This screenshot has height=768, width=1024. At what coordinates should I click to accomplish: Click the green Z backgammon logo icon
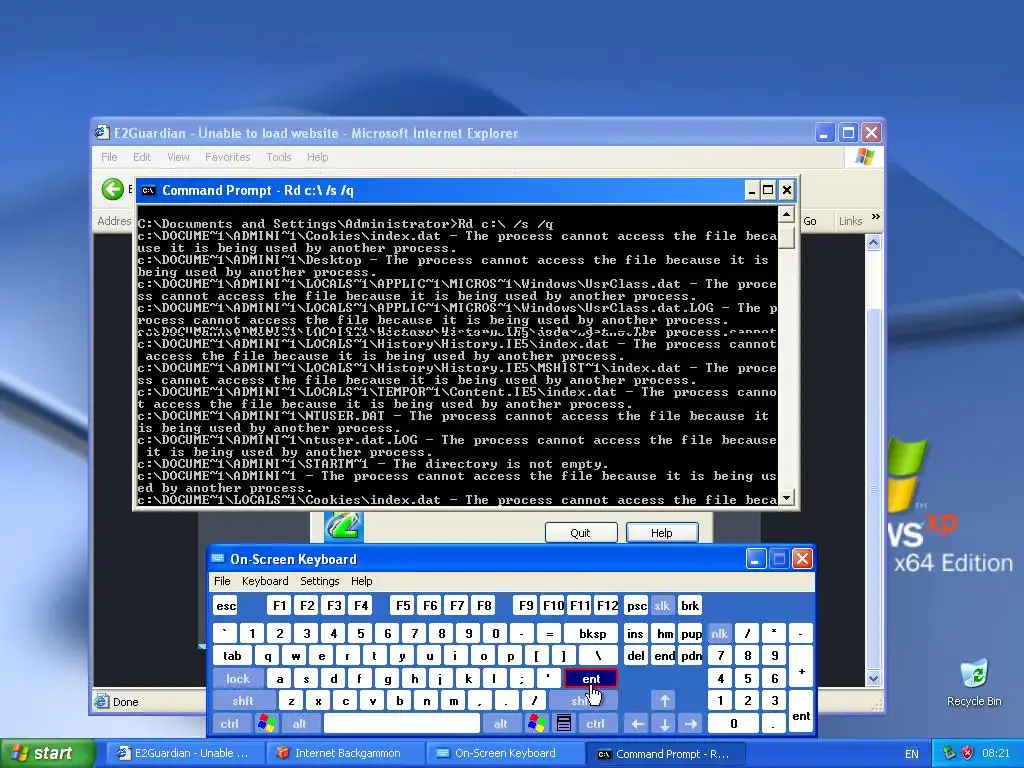344,526
